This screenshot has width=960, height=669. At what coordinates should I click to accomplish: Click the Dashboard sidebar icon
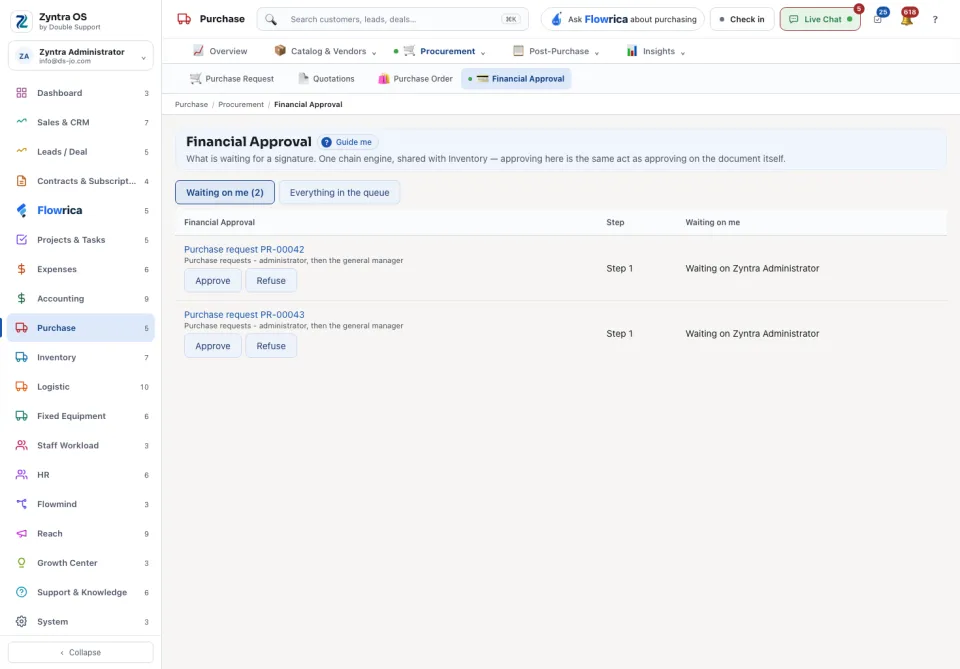(x=21, y=93)
